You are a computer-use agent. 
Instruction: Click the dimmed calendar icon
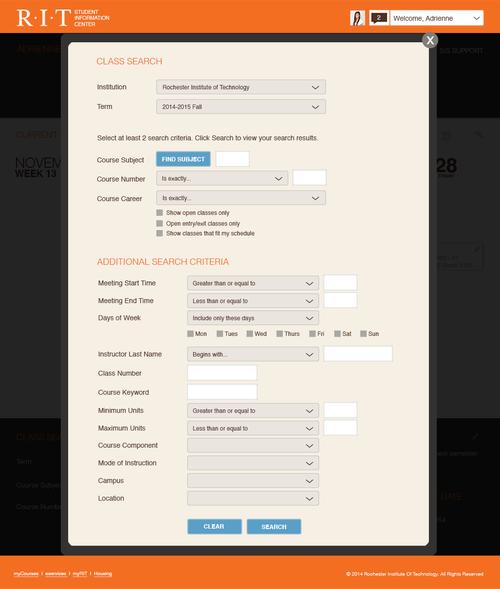(x=446, y=135)
